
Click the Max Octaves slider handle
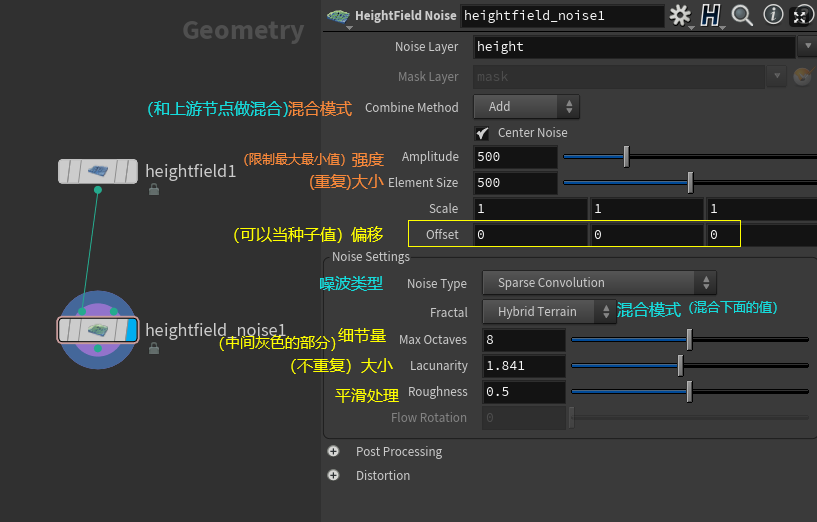coord(689,339)
